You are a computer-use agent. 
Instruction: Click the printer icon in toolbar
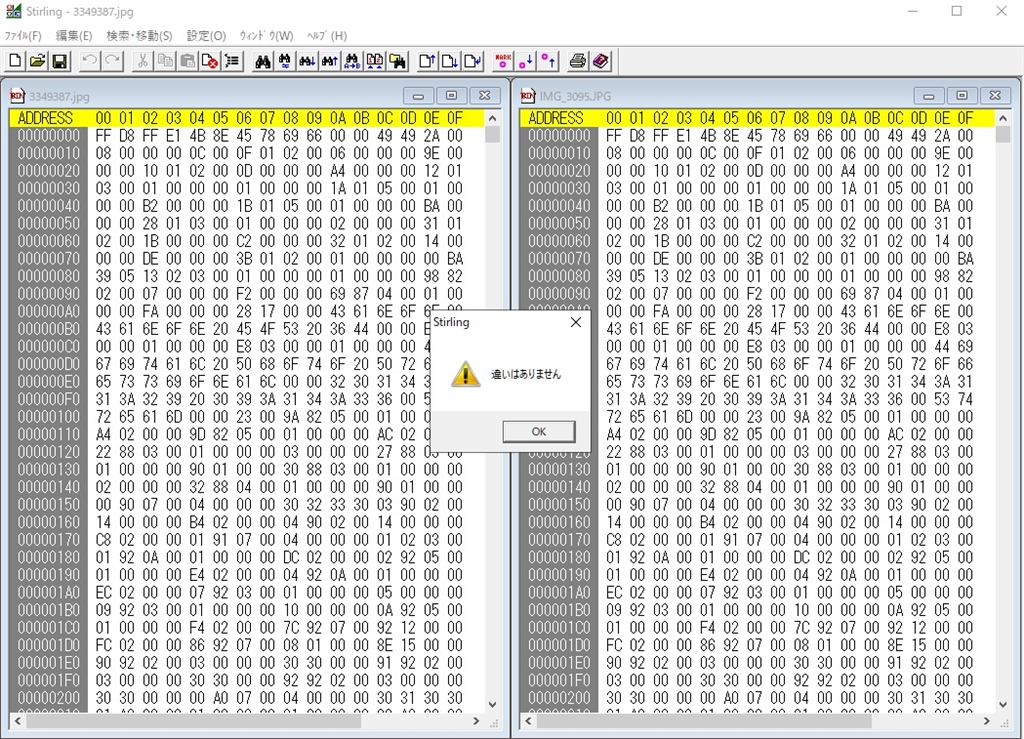point(577,61)
